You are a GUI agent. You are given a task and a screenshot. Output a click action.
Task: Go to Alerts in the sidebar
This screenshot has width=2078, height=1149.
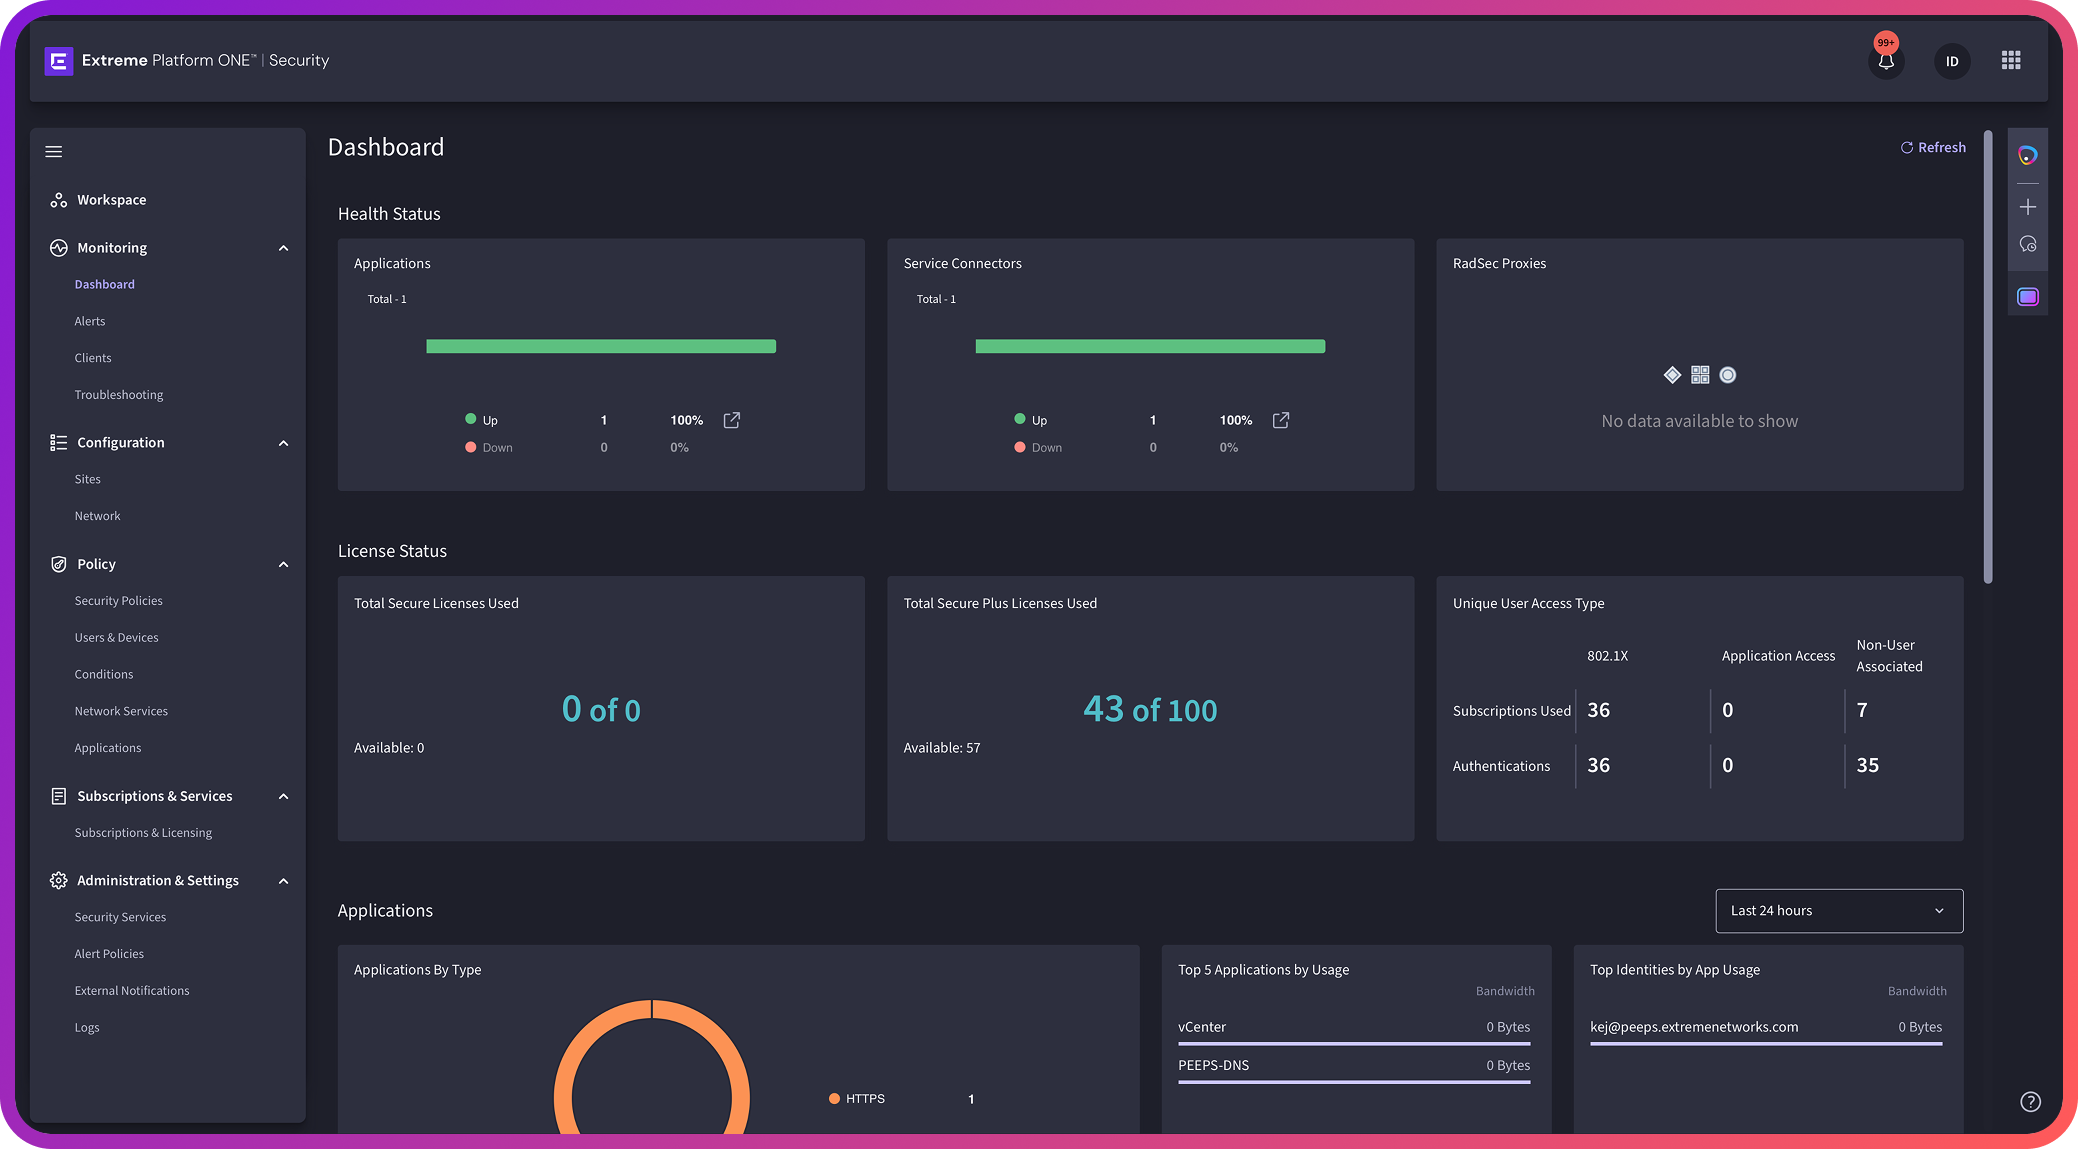click(90, 321)
